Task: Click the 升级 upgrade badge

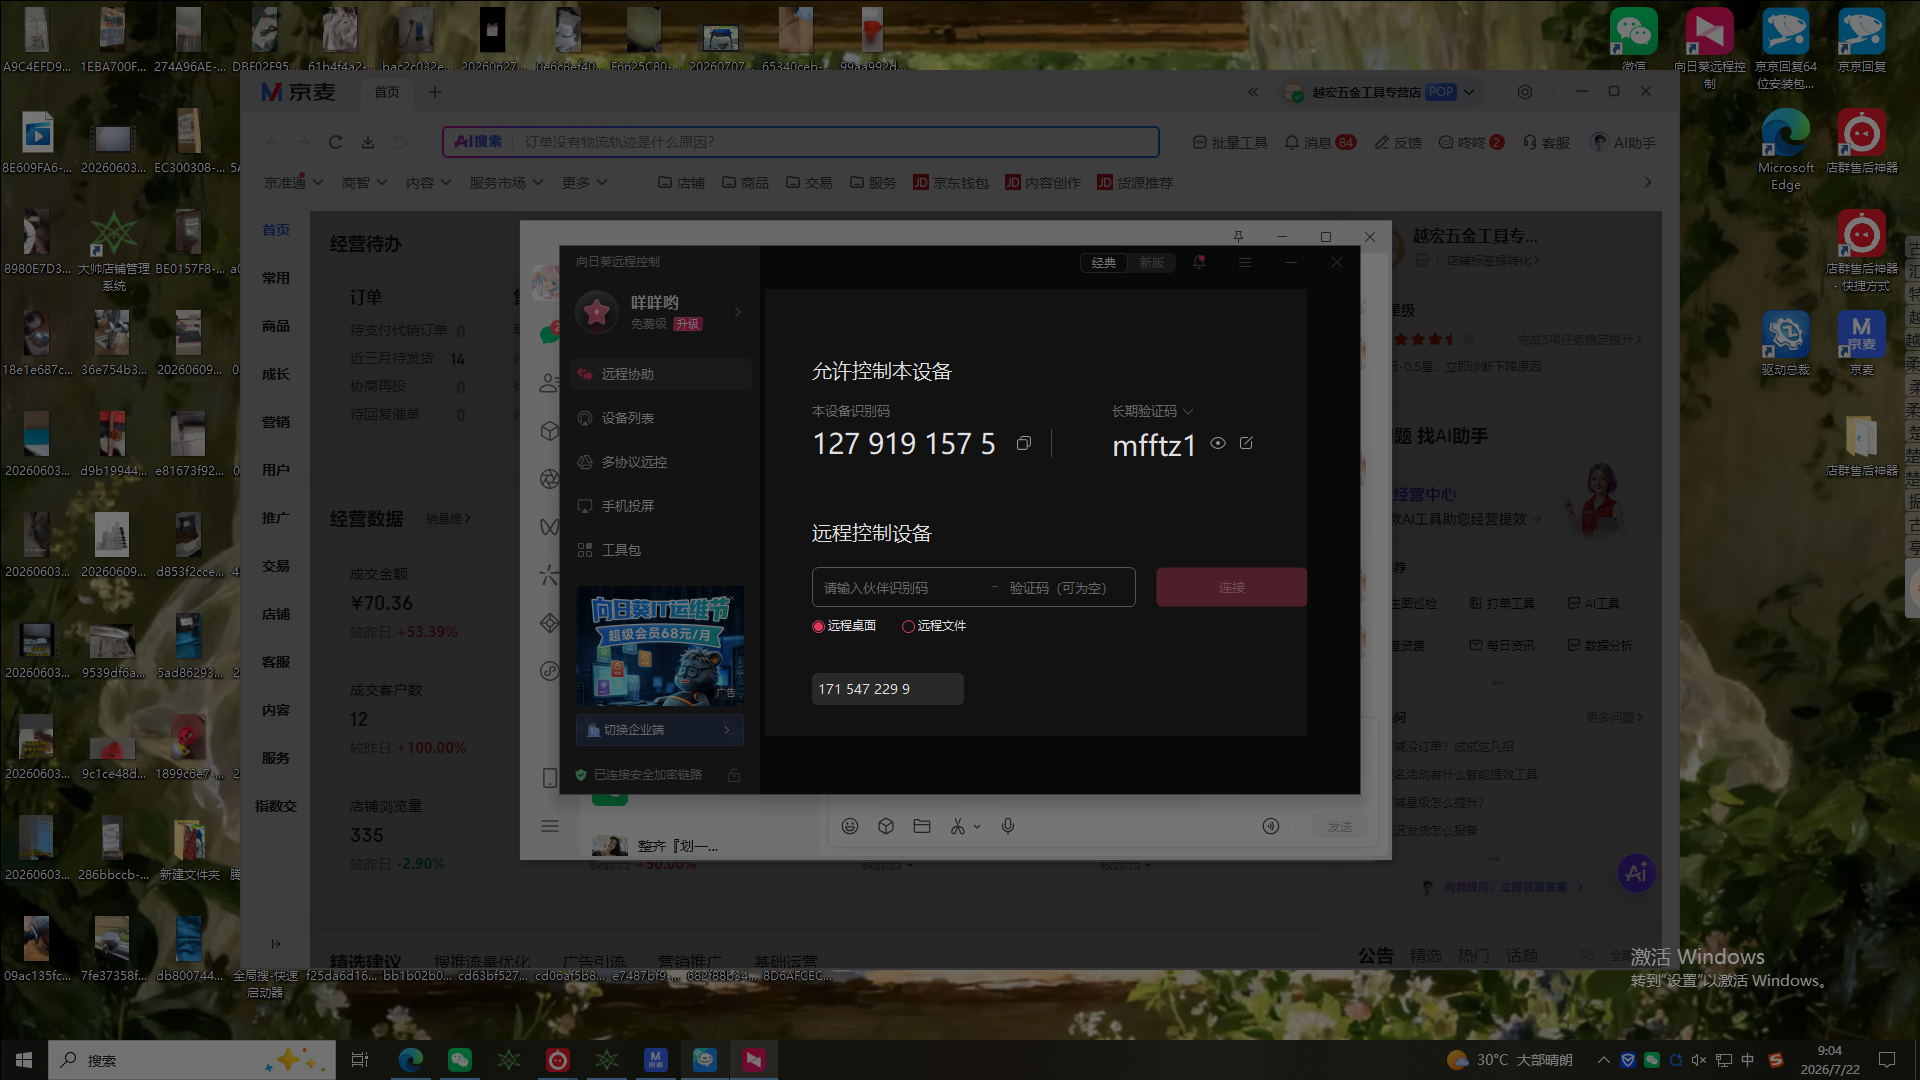Action: [688, 324]
